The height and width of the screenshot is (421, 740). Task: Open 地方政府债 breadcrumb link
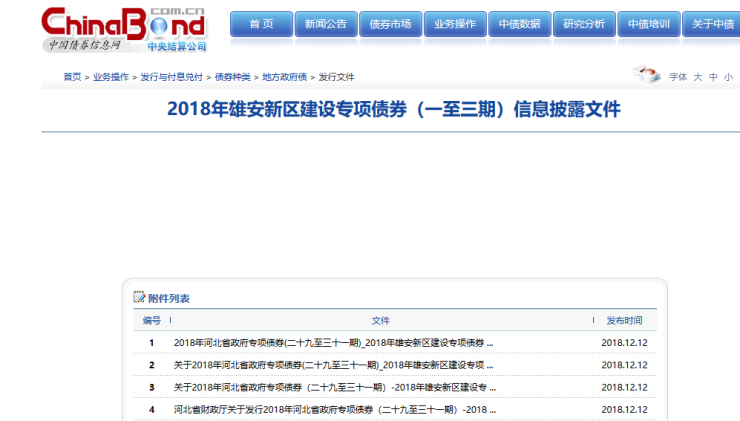284,77
